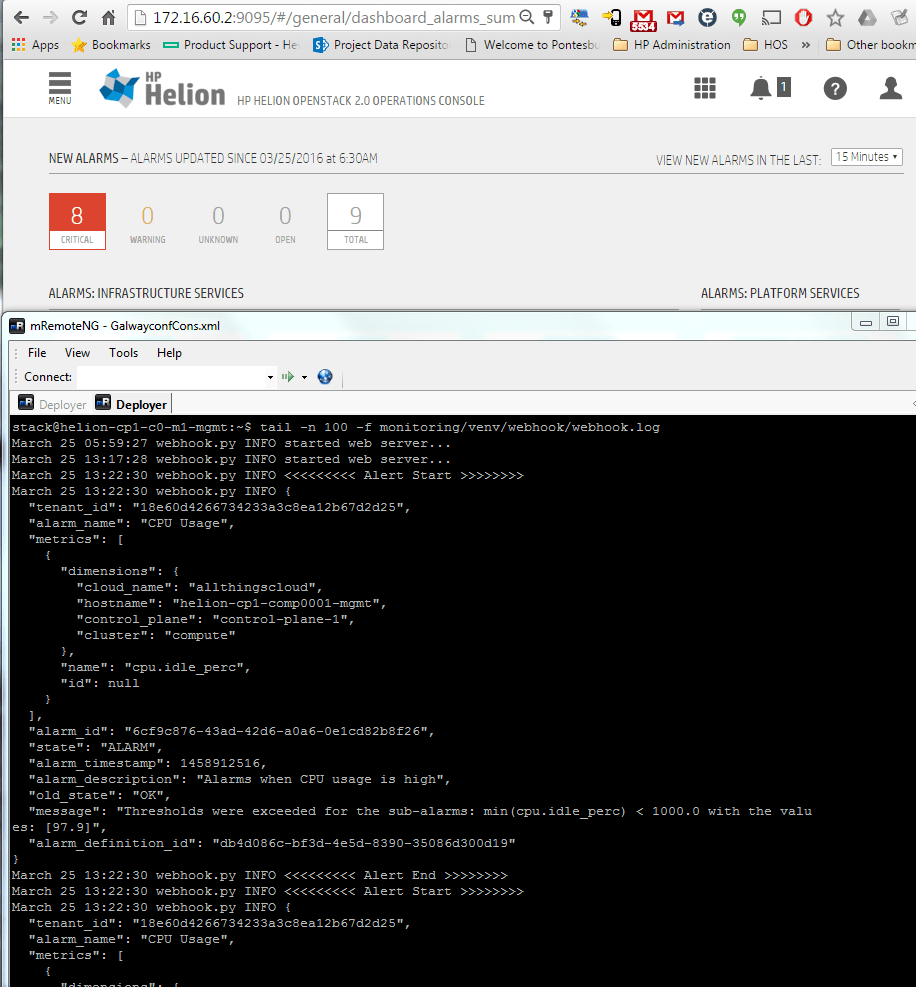Open the Helion apps grid icon
916x987 pixels.
pos(705,88)
